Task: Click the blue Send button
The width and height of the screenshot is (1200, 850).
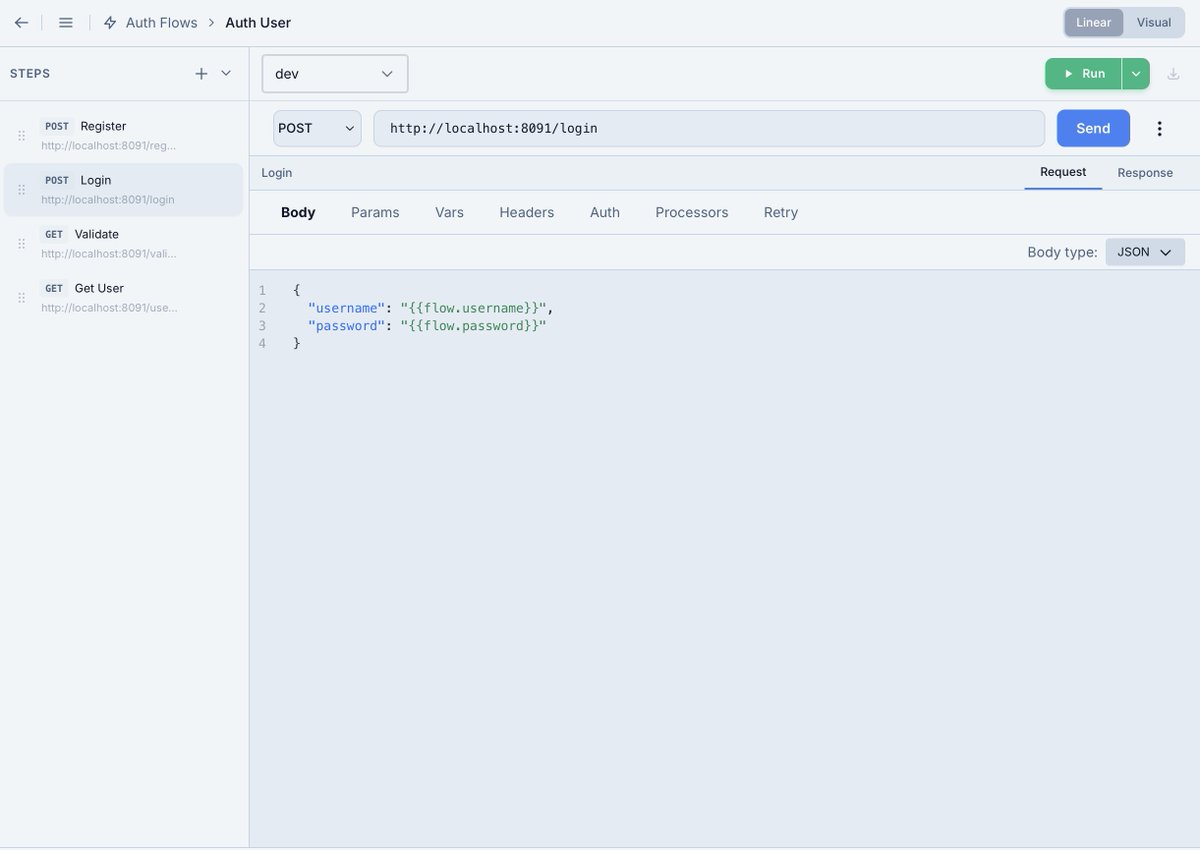Action: tap(1093, 128)
